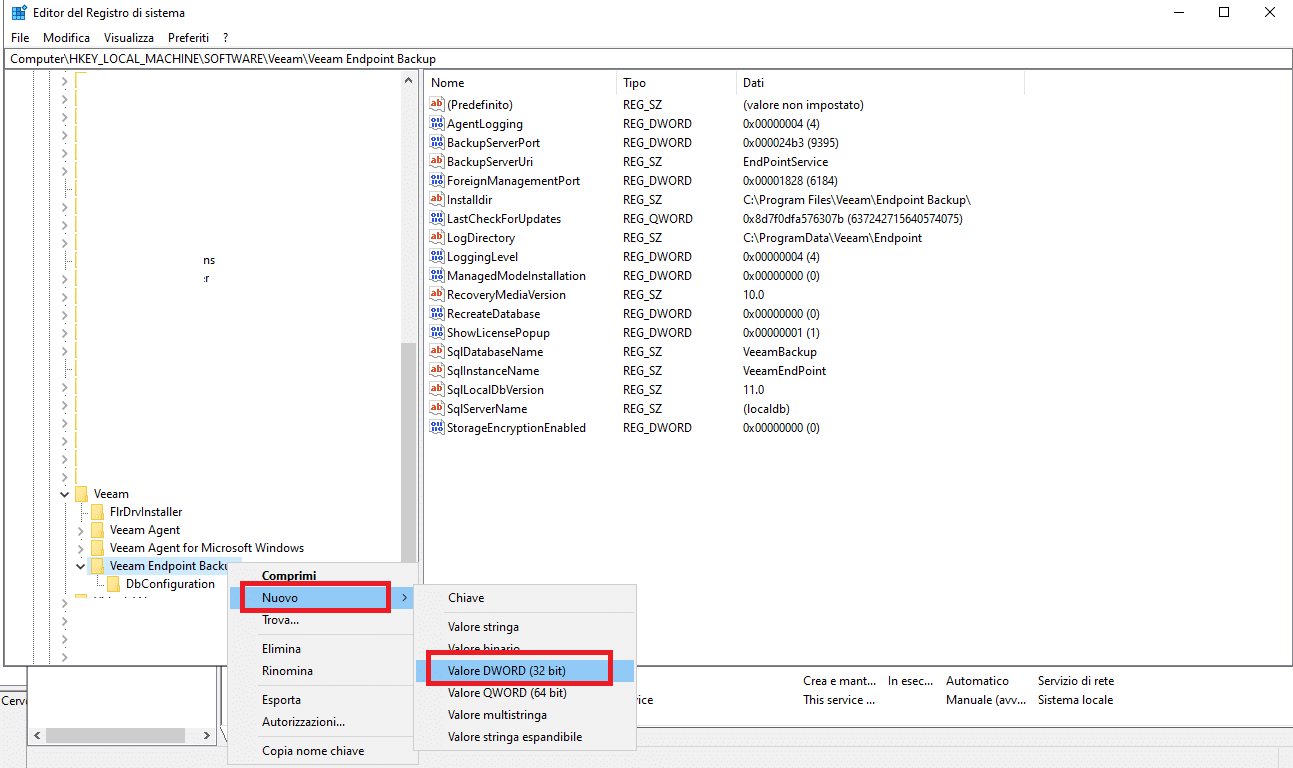Open the Nuovo submenu entry
This screenshot has height=768, width=1293.
tap(320, 598)
